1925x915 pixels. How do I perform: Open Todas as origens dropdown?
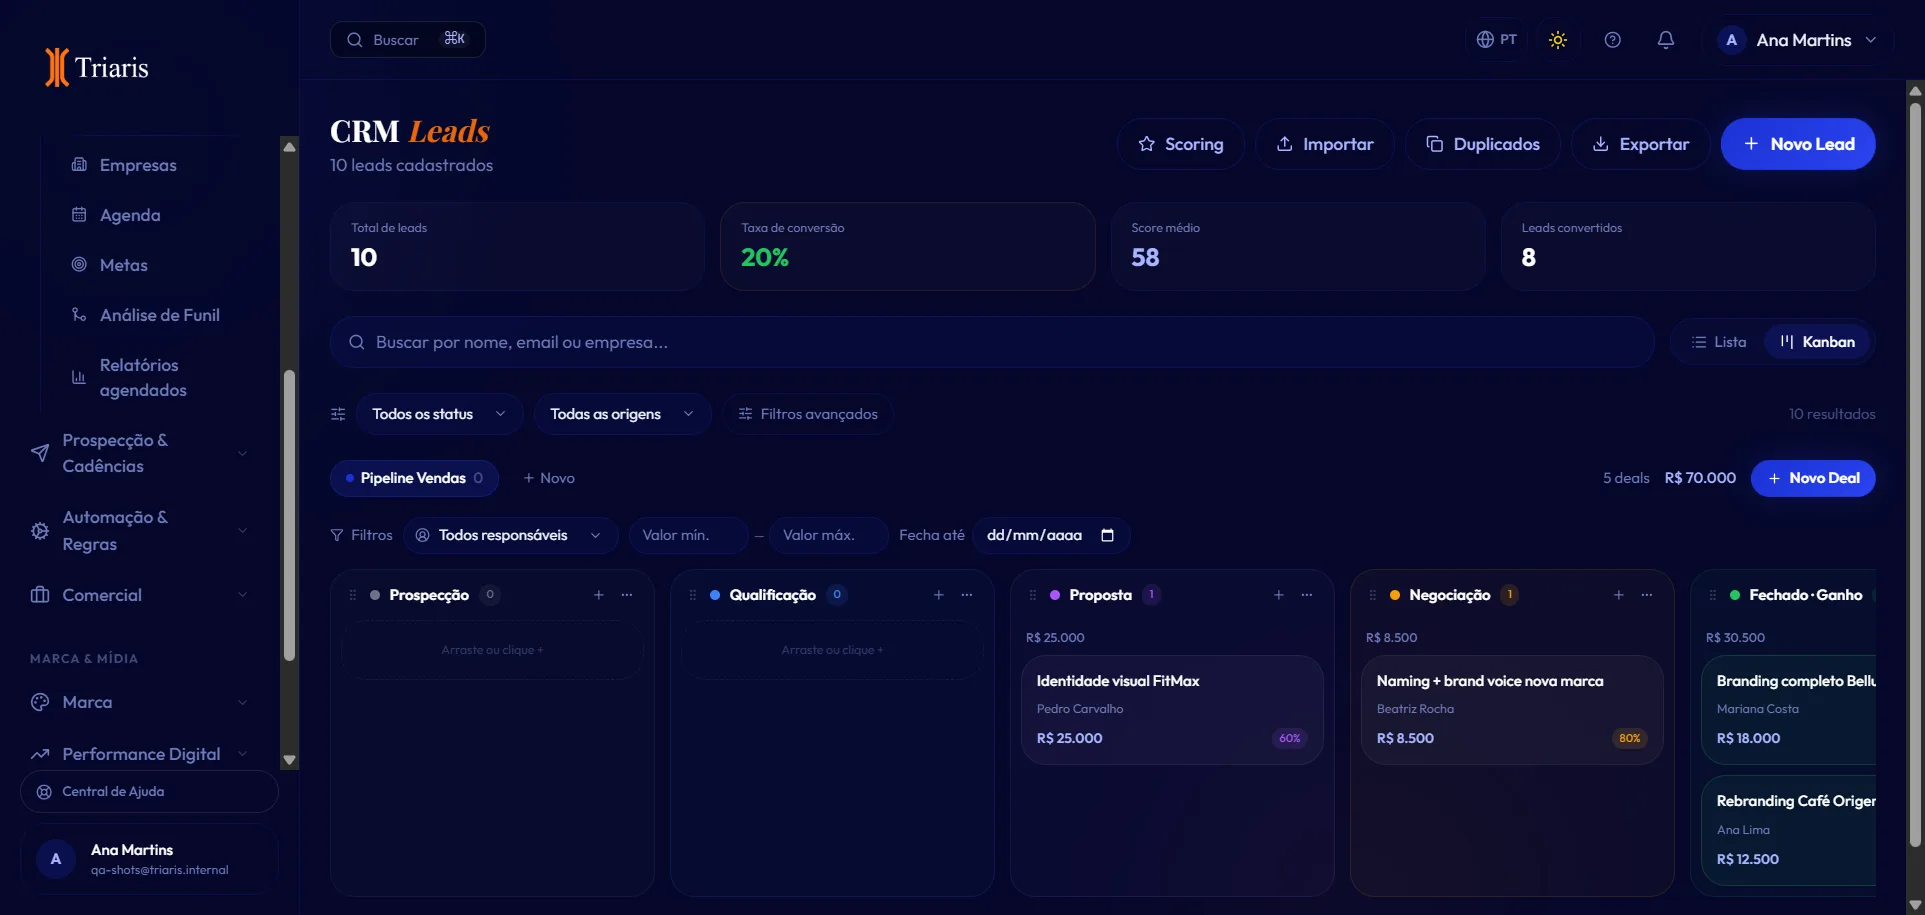622,414
